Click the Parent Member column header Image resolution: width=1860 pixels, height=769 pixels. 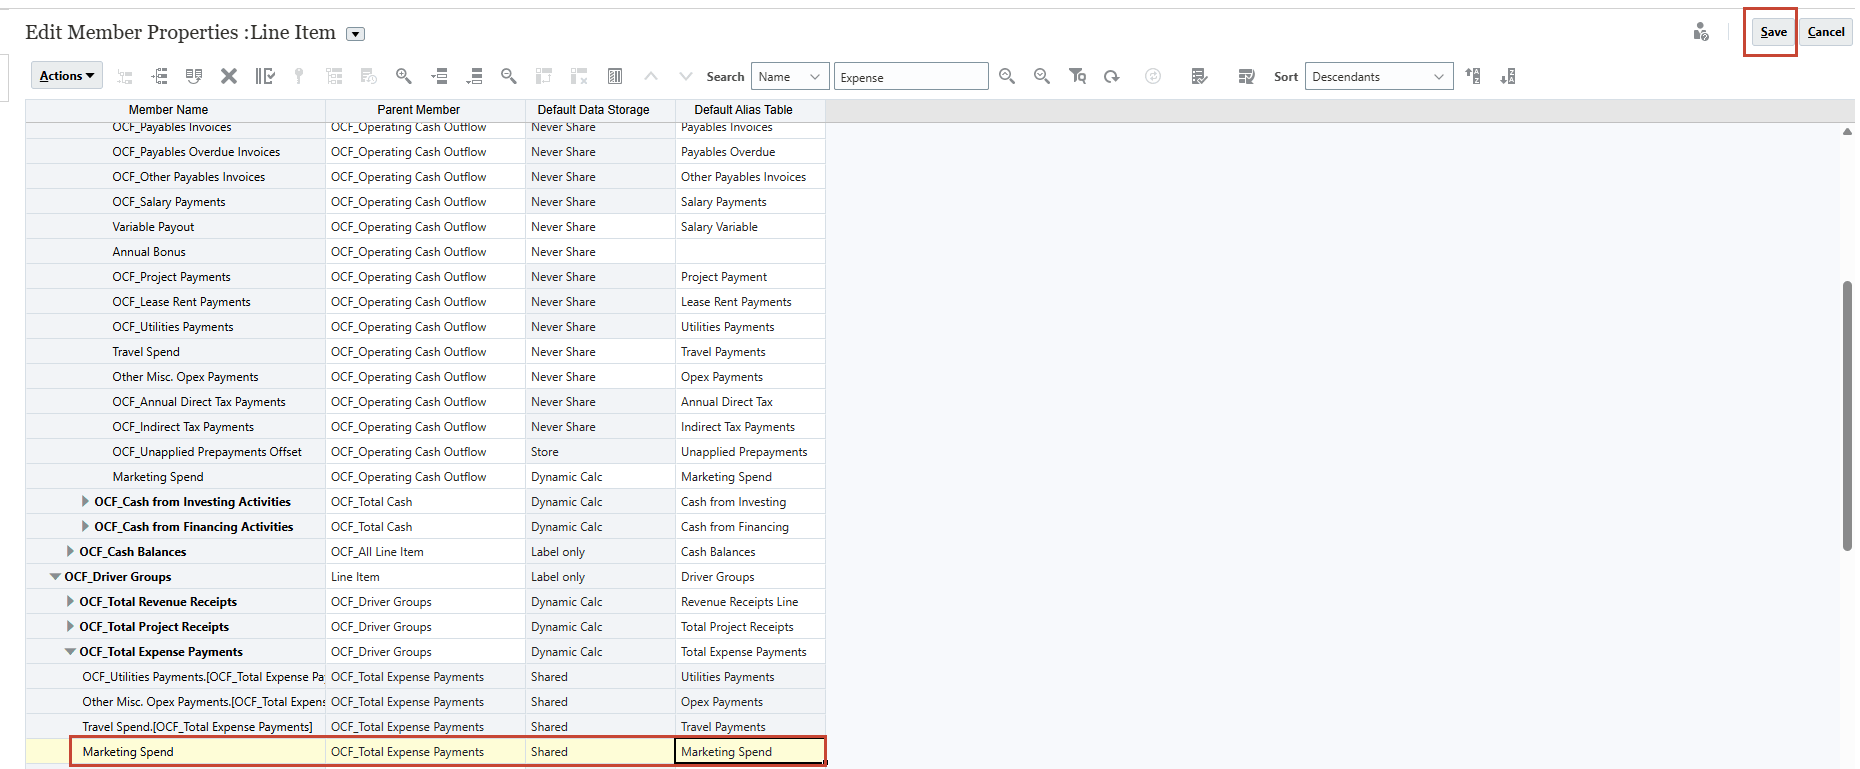click(425, 110)
